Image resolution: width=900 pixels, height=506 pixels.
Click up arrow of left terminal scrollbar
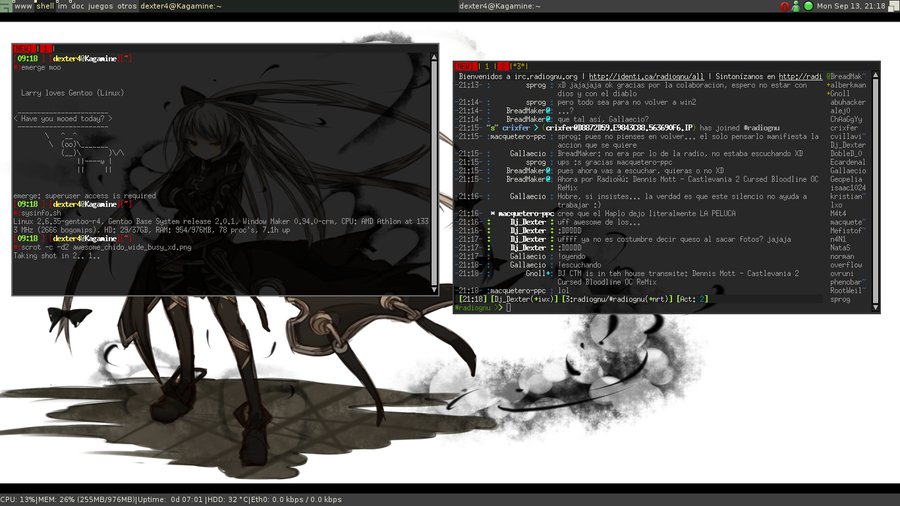pyautogui.click(x=434, y=57)
